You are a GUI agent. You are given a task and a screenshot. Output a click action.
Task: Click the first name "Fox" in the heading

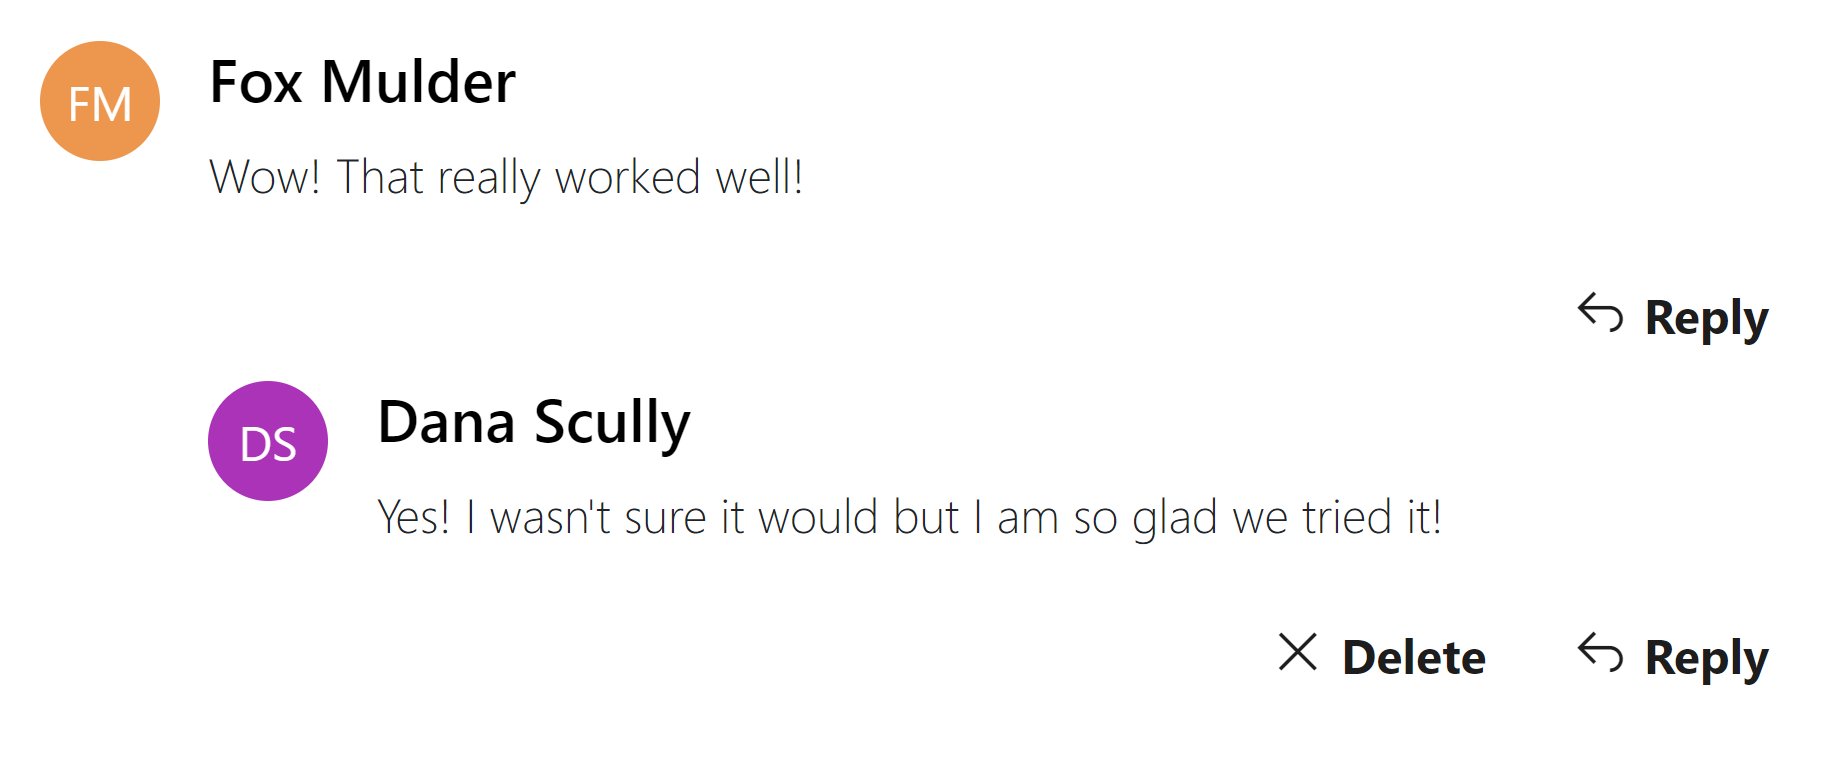click(256, 81)
